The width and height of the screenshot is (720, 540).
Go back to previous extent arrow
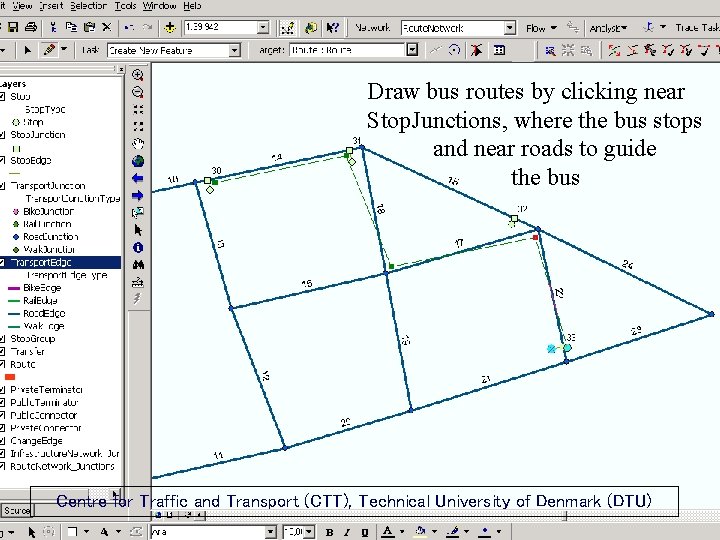(x=138, y=179)
